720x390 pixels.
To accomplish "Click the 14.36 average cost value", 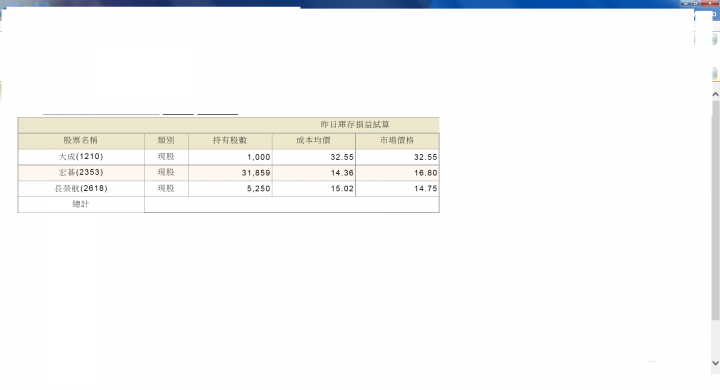I will click(x=342, y=173).
